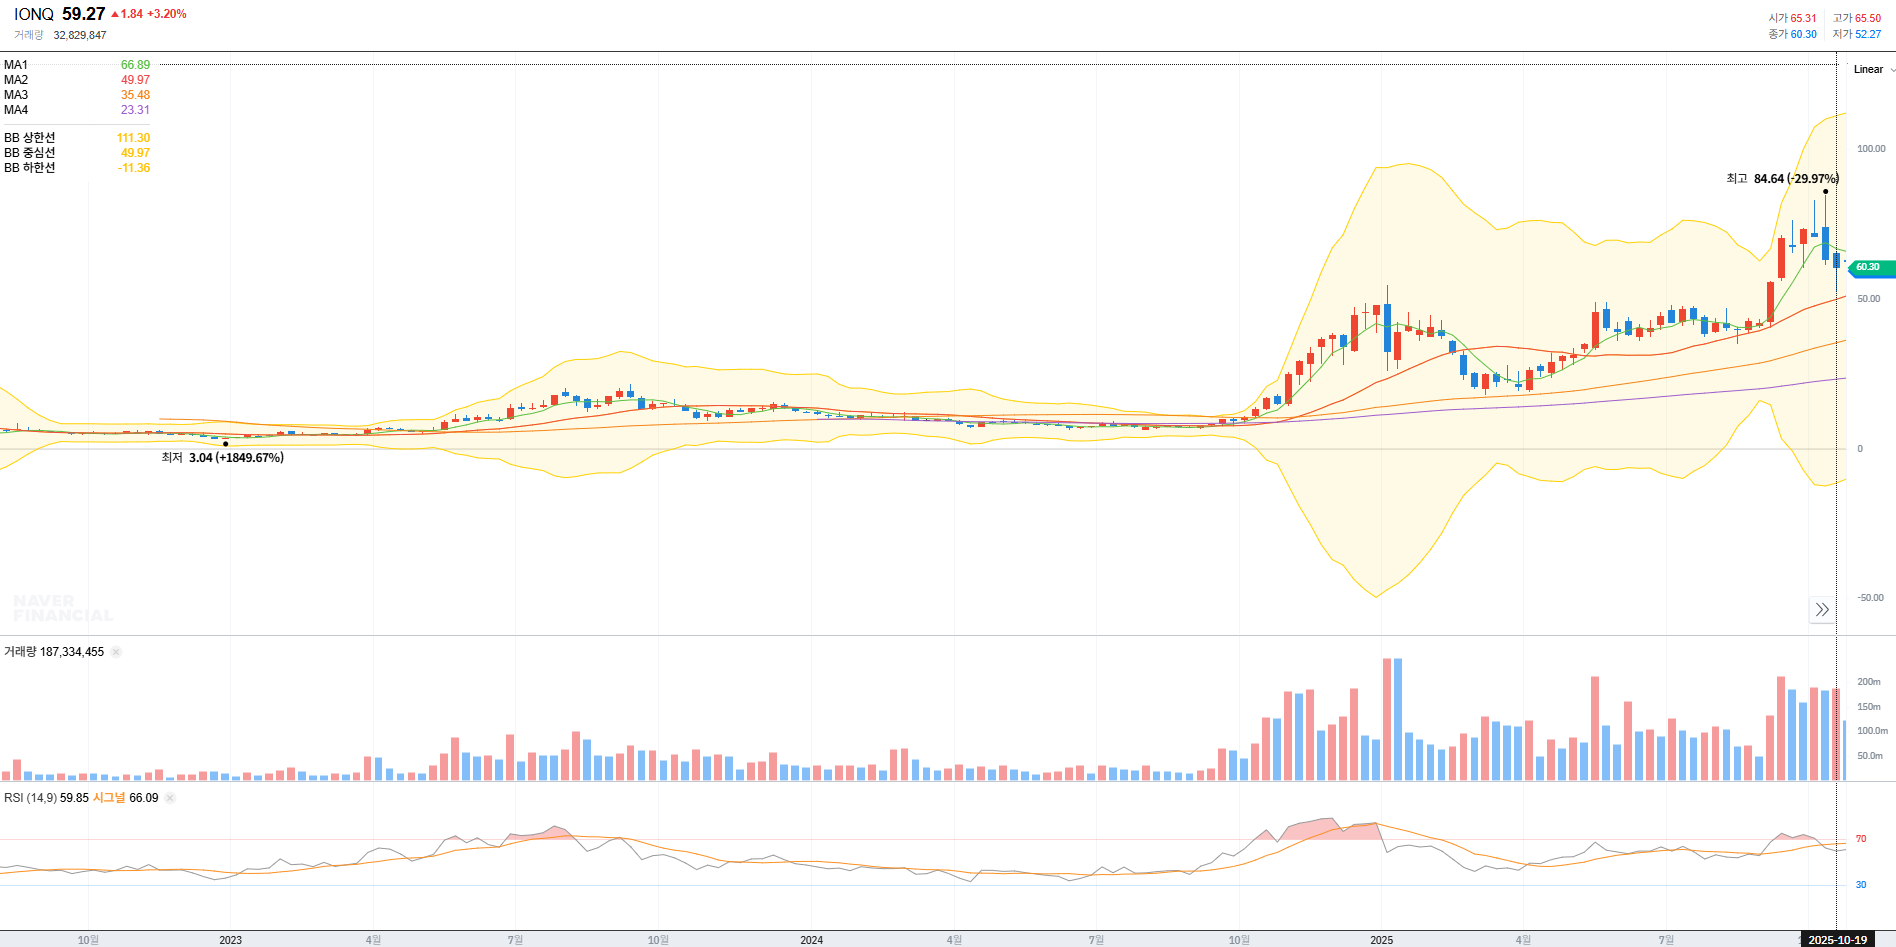Click the BB 하한선 legend row
Viewport: 1896px width, 947px height.
point(77,168)
